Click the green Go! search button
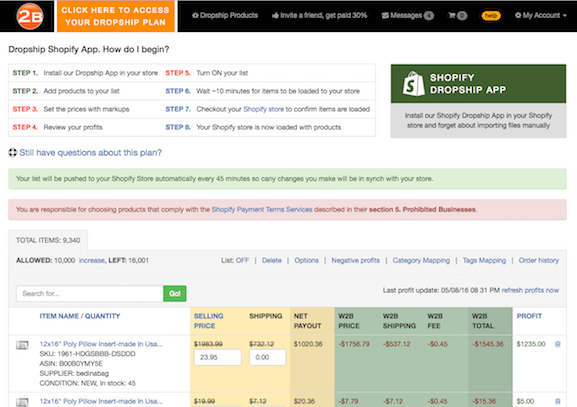 coord(175,294)
